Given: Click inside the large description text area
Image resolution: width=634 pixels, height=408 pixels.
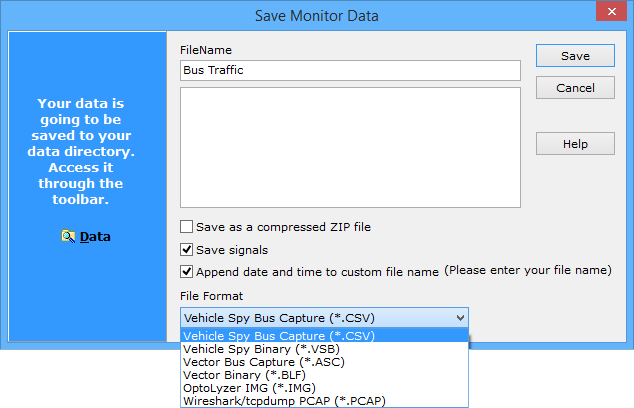Looking at the screenshot, I should pos(350,147).
